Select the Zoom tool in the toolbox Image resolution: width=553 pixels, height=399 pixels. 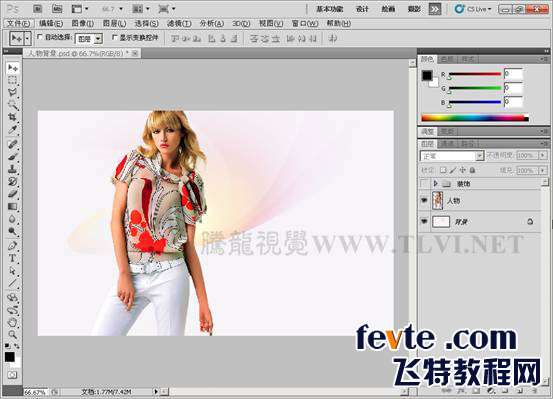(x=13, y=334)
